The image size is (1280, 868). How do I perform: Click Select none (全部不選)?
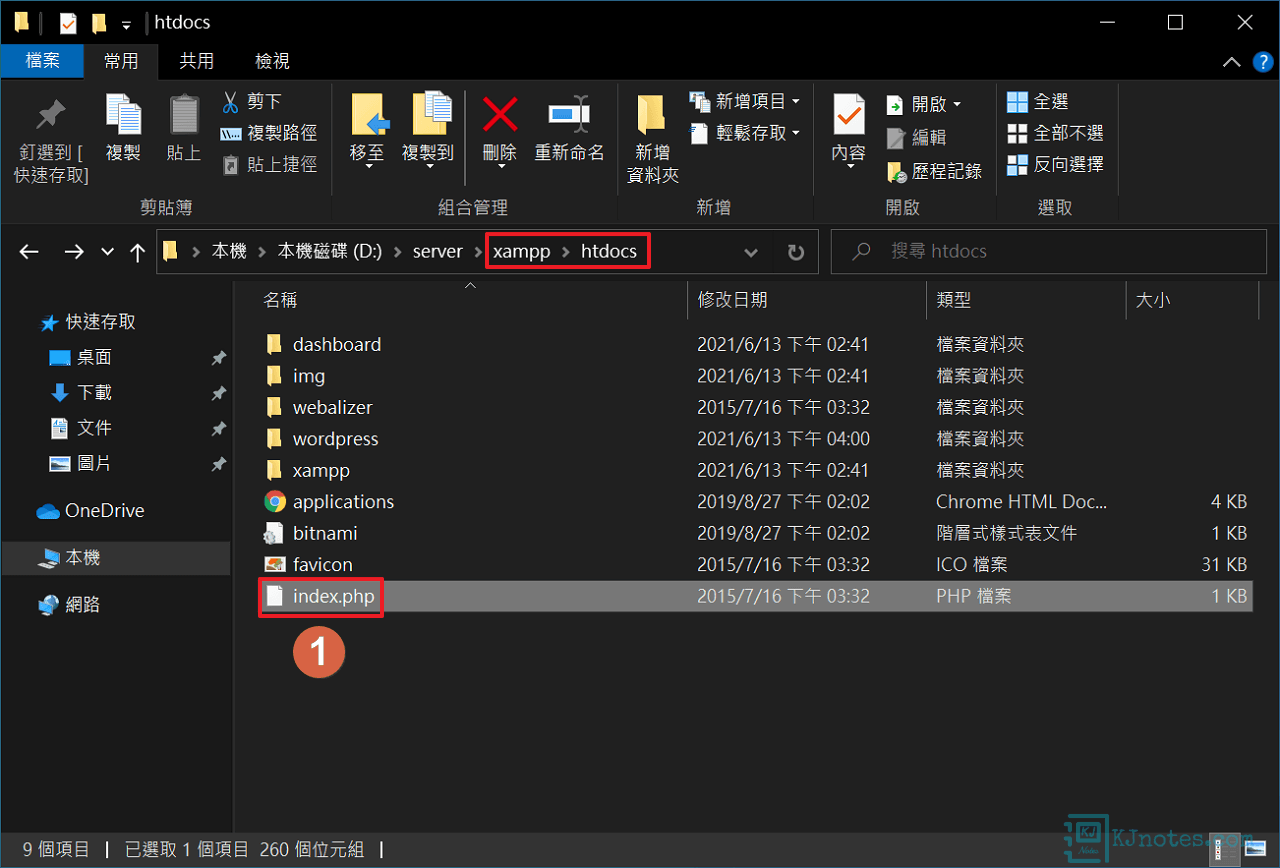1055,133
